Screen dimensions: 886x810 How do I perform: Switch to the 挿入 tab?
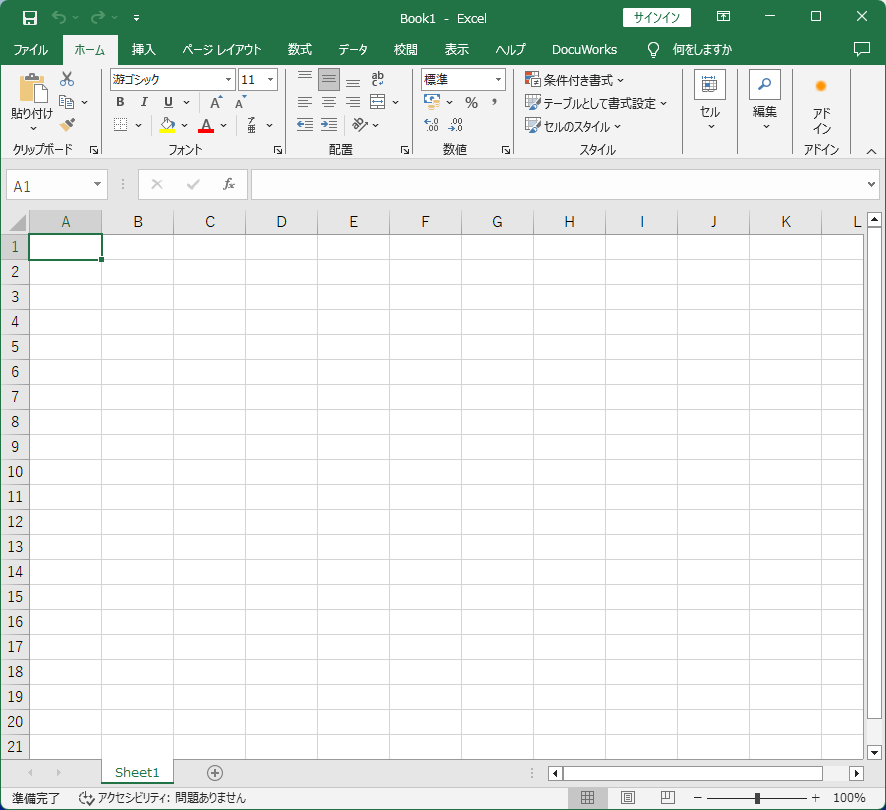point(144,50)
